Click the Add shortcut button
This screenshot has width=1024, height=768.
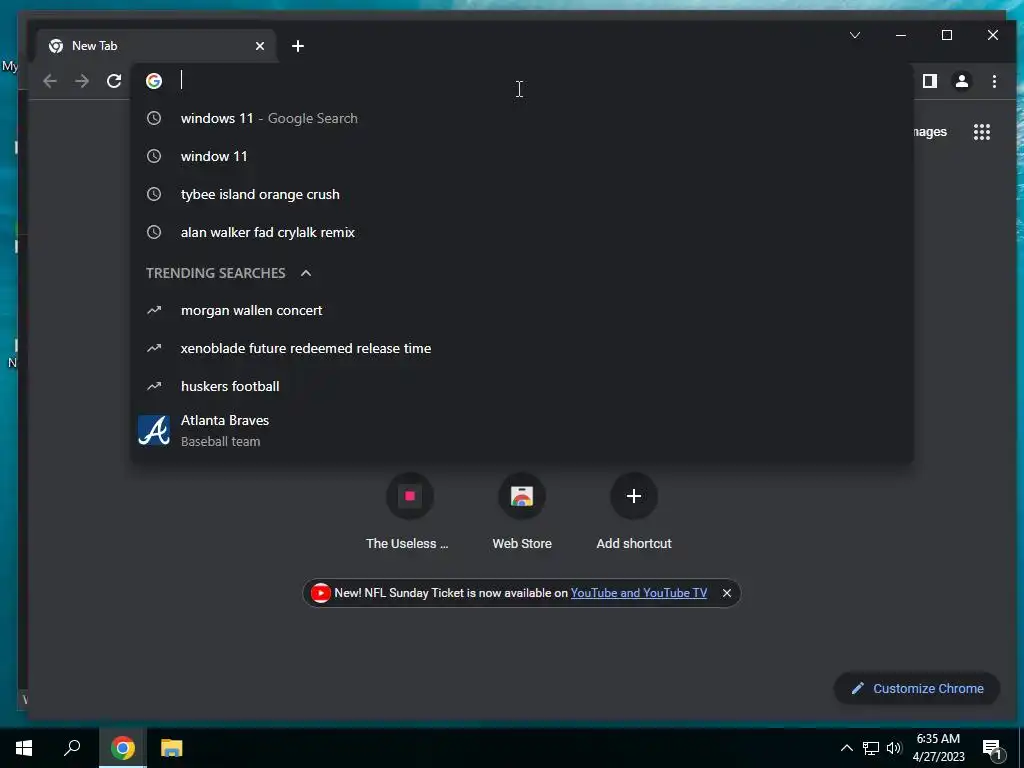pyautogui.click(x=633, y=513)
